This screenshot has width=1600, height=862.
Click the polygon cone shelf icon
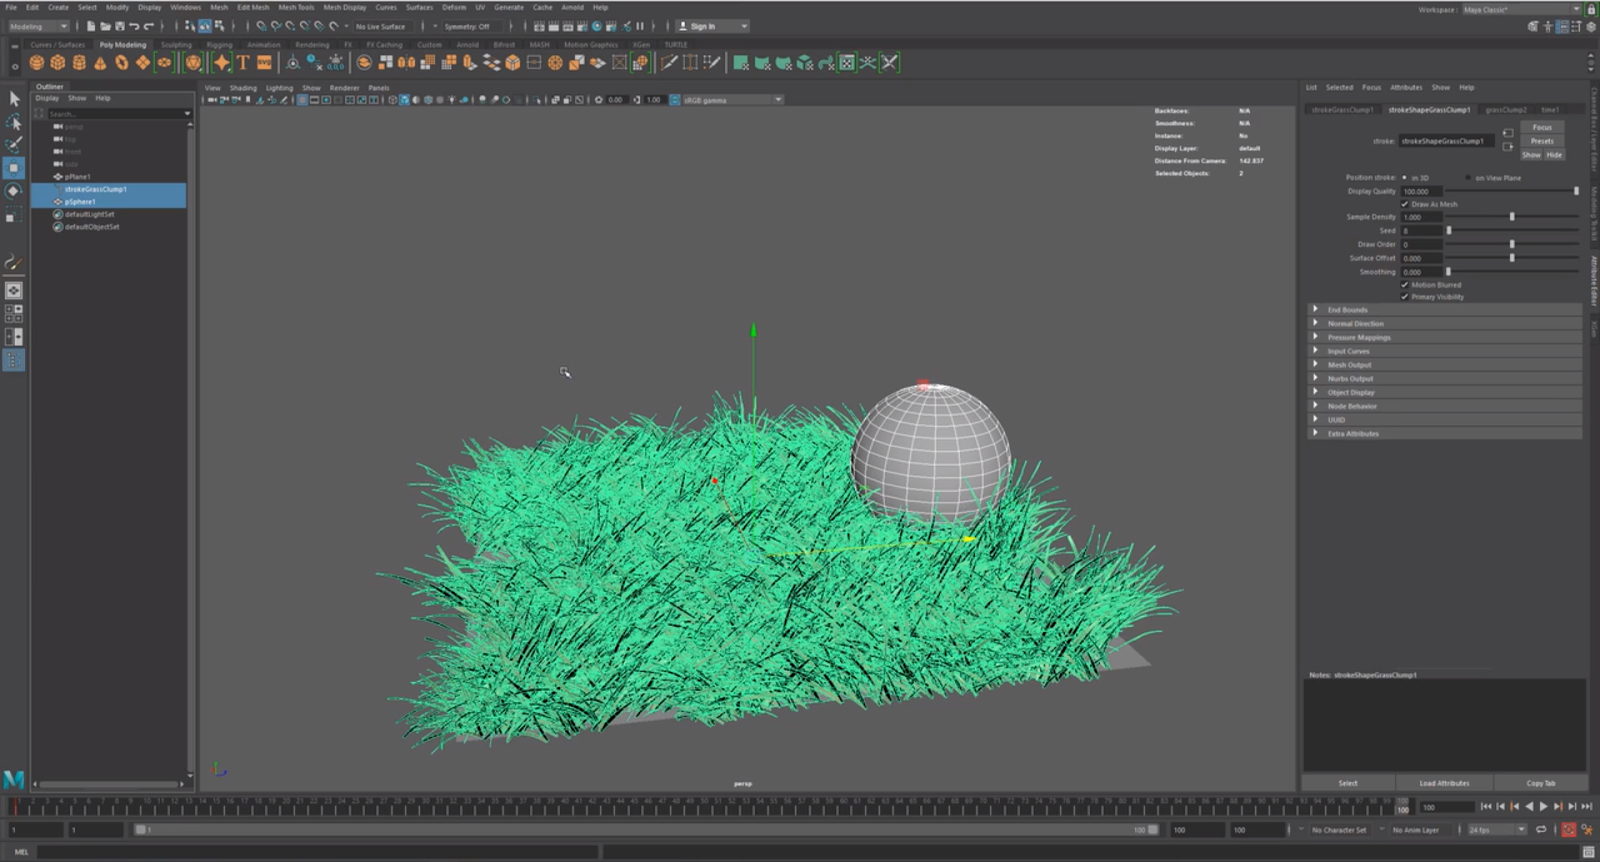pyautogui.click(x=100, y=63)
